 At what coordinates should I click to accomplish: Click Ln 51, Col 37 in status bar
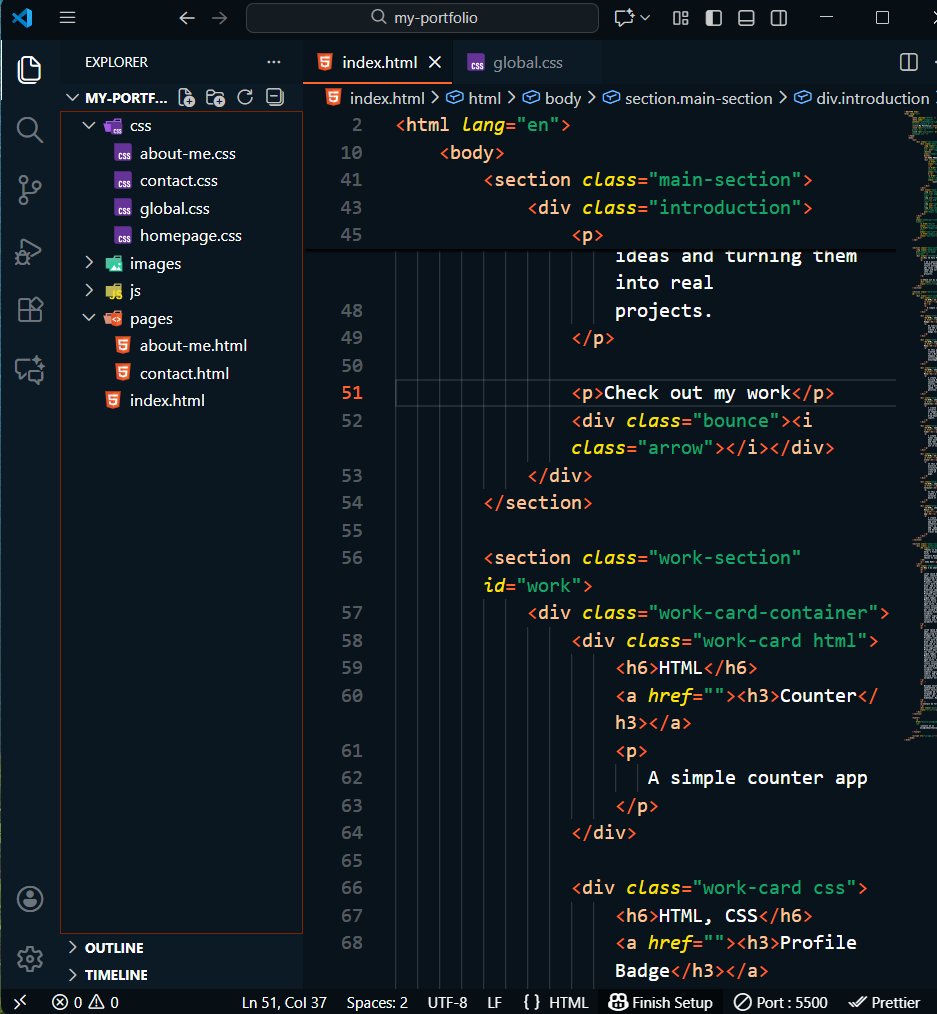[x=284, y=1003]
